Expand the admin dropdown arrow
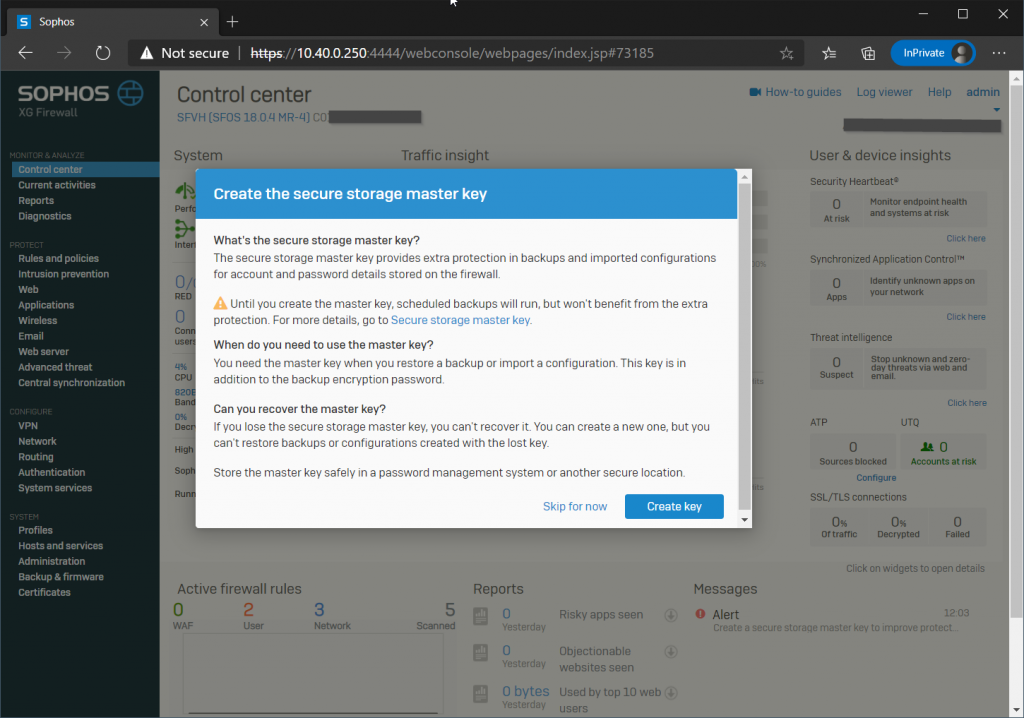The image size is (1024, 718). coord(997,110)
